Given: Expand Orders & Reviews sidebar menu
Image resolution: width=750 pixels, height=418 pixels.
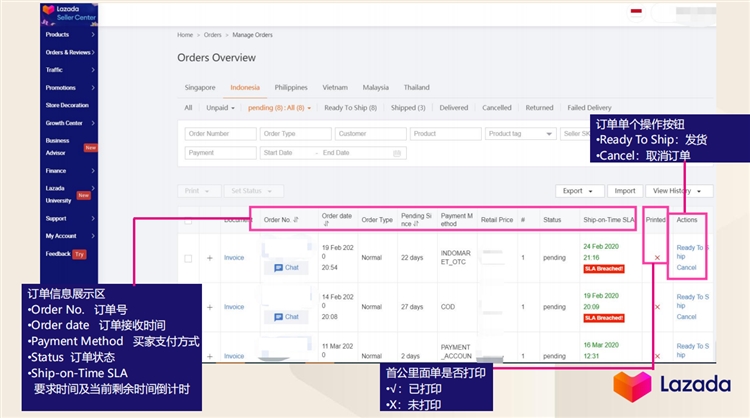Looking at the screenshot, I should point(70,52).
